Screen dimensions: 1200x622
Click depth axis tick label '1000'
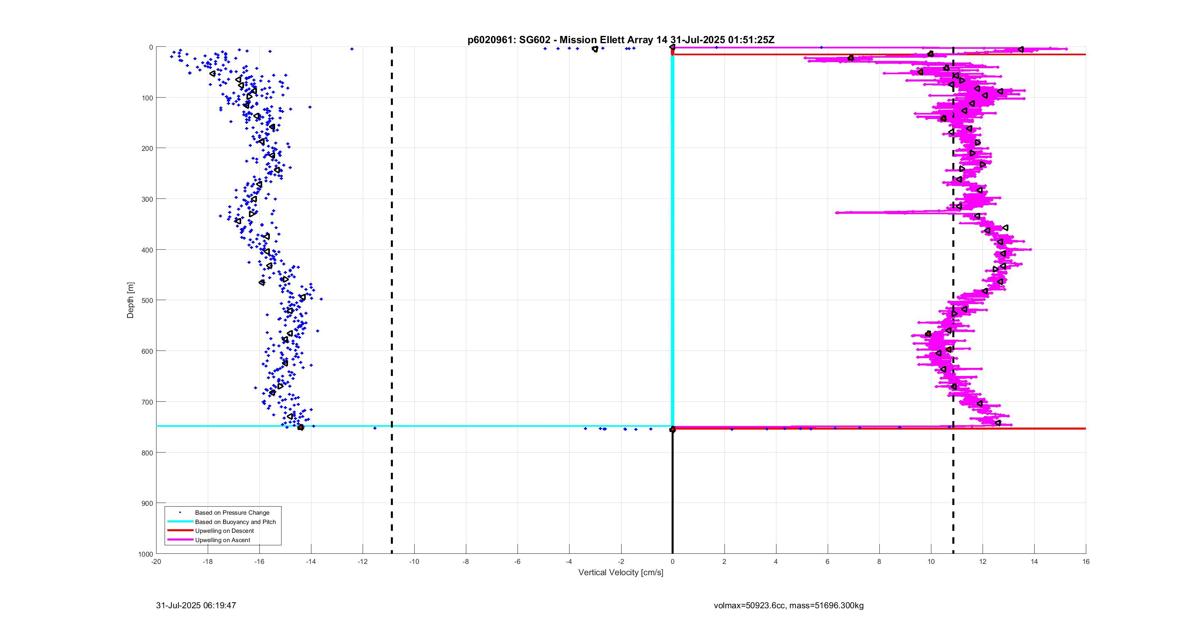pyautogui.click(x=144, y=553)
